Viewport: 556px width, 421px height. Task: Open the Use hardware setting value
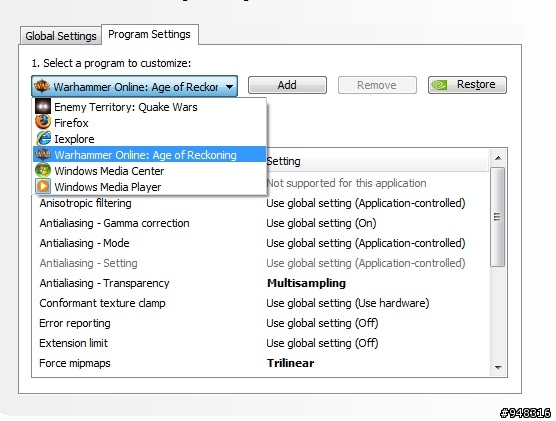click(x=348, y=303)
